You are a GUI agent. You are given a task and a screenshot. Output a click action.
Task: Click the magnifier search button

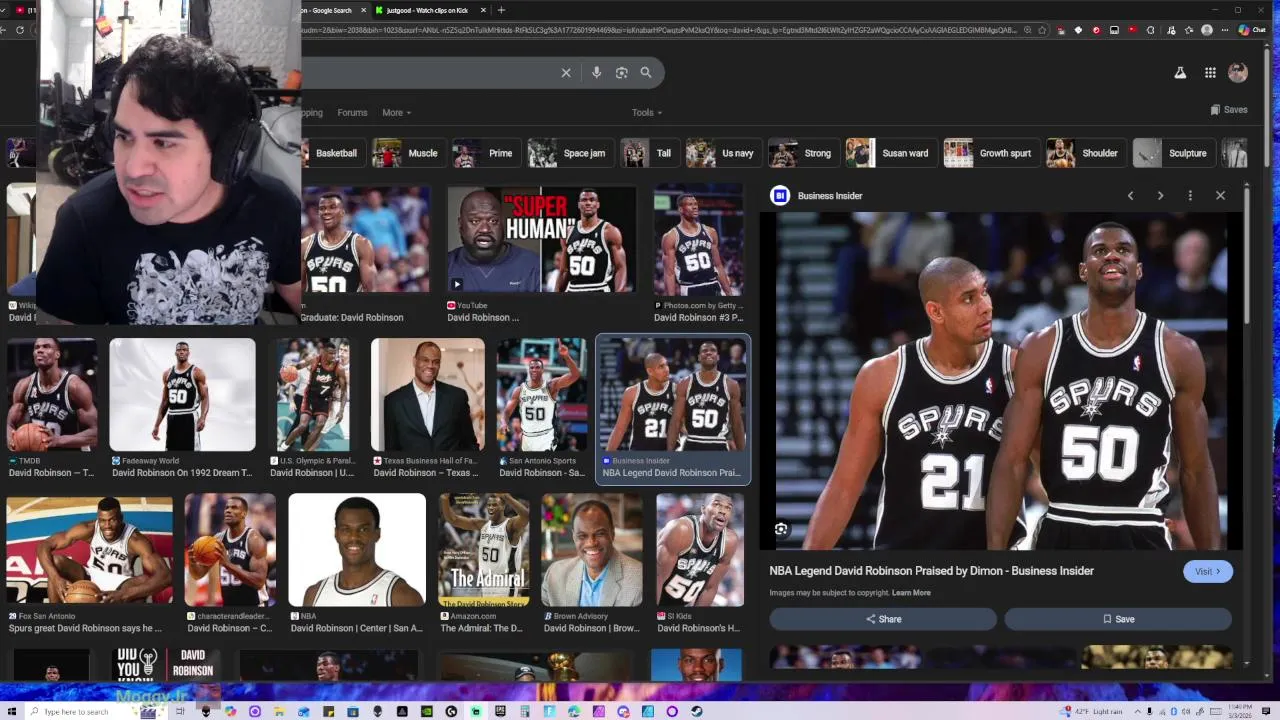pos(646,73)
